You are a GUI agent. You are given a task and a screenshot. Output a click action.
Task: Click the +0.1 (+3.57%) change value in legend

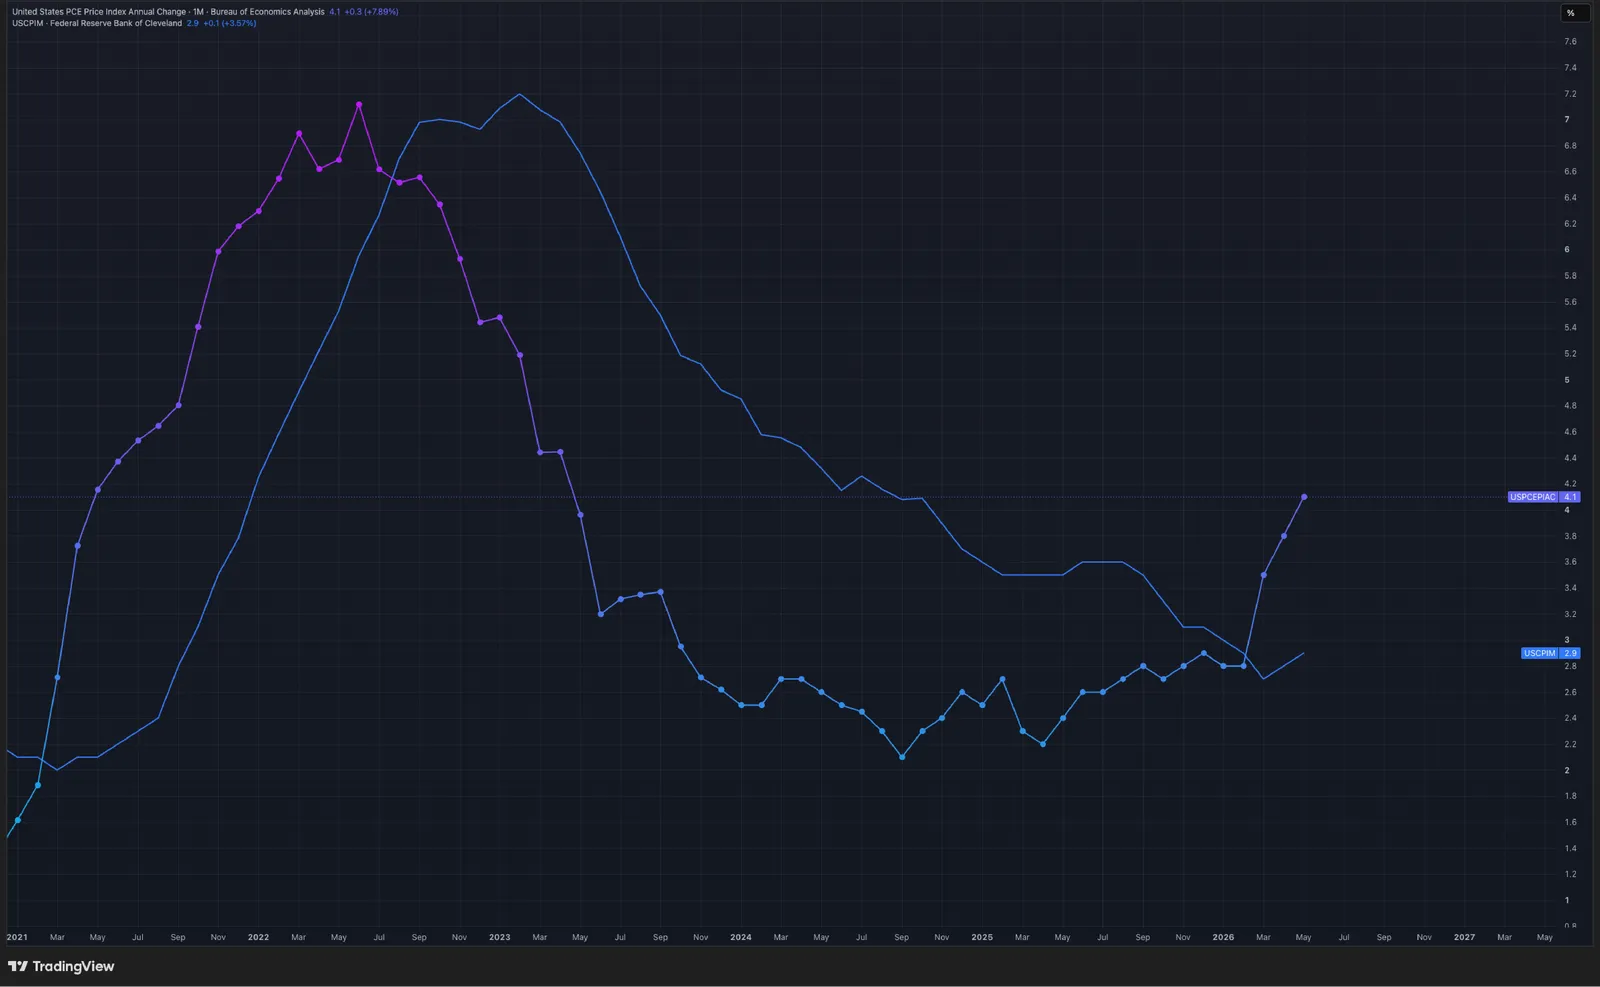[229, 23]
